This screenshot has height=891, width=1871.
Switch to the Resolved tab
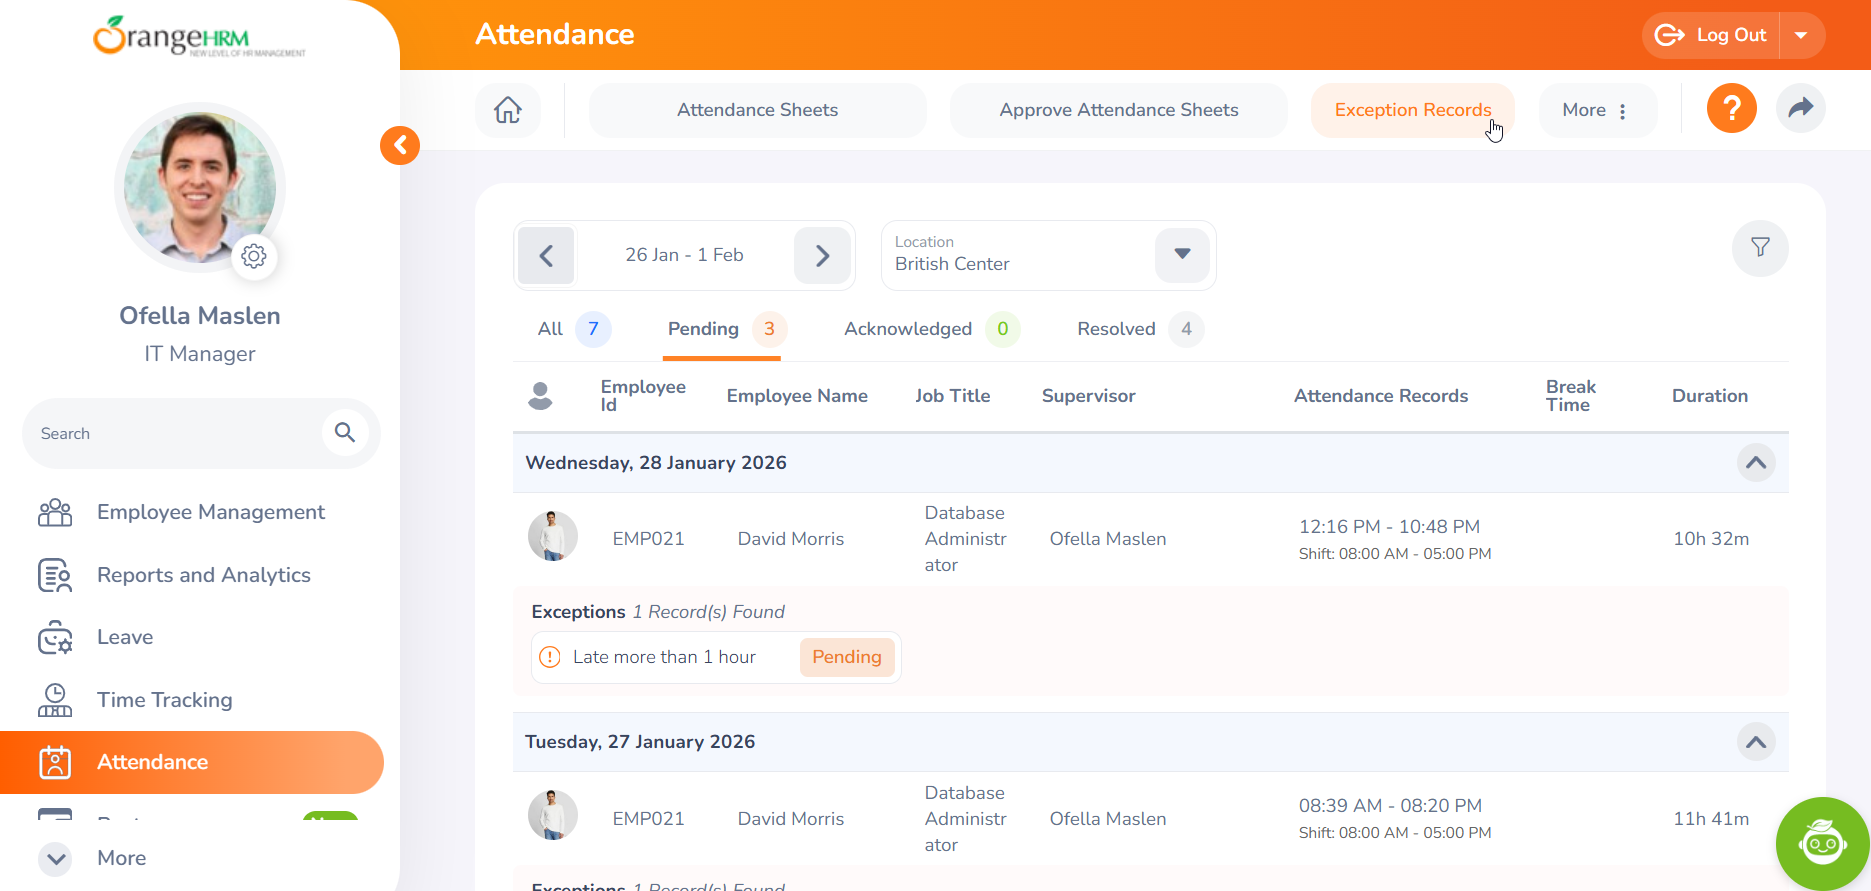(1116, 329)
